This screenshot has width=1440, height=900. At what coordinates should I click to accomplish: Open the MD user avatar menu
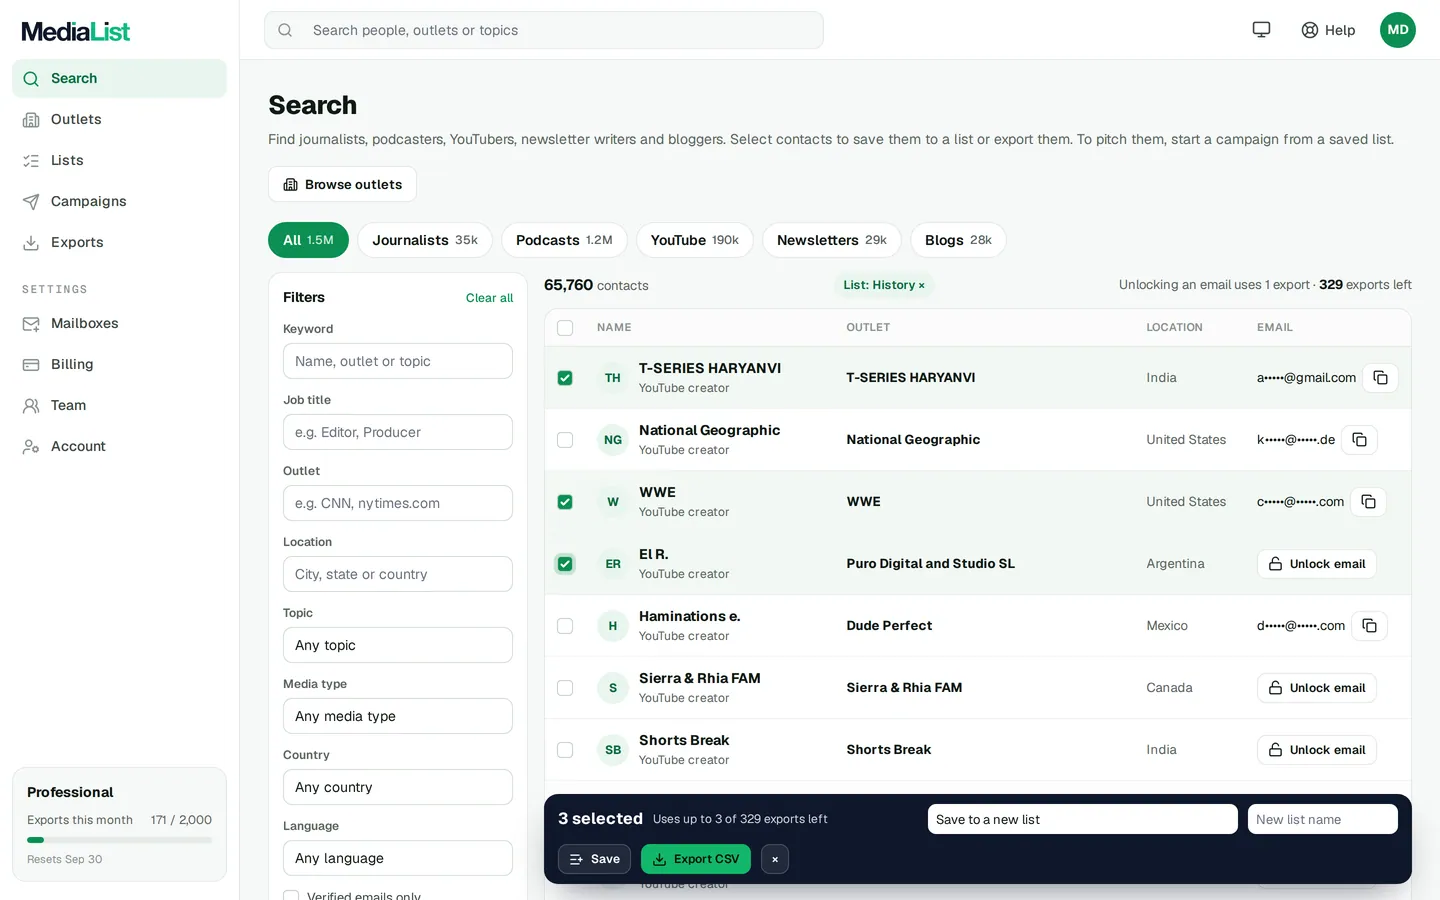tap(1398, 30)
